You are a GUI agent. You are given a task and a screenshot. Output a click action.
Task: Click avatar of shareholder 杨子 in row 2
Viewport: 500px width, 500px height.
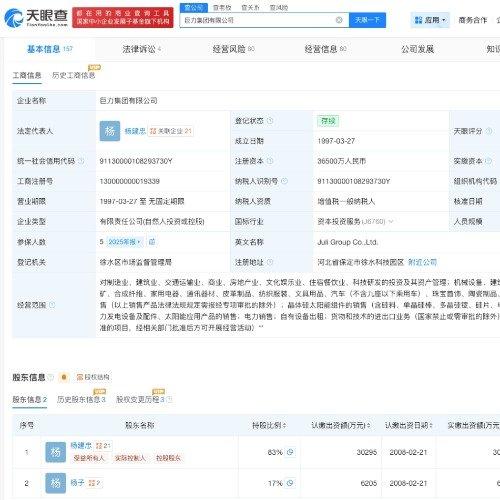click(55, 483)
